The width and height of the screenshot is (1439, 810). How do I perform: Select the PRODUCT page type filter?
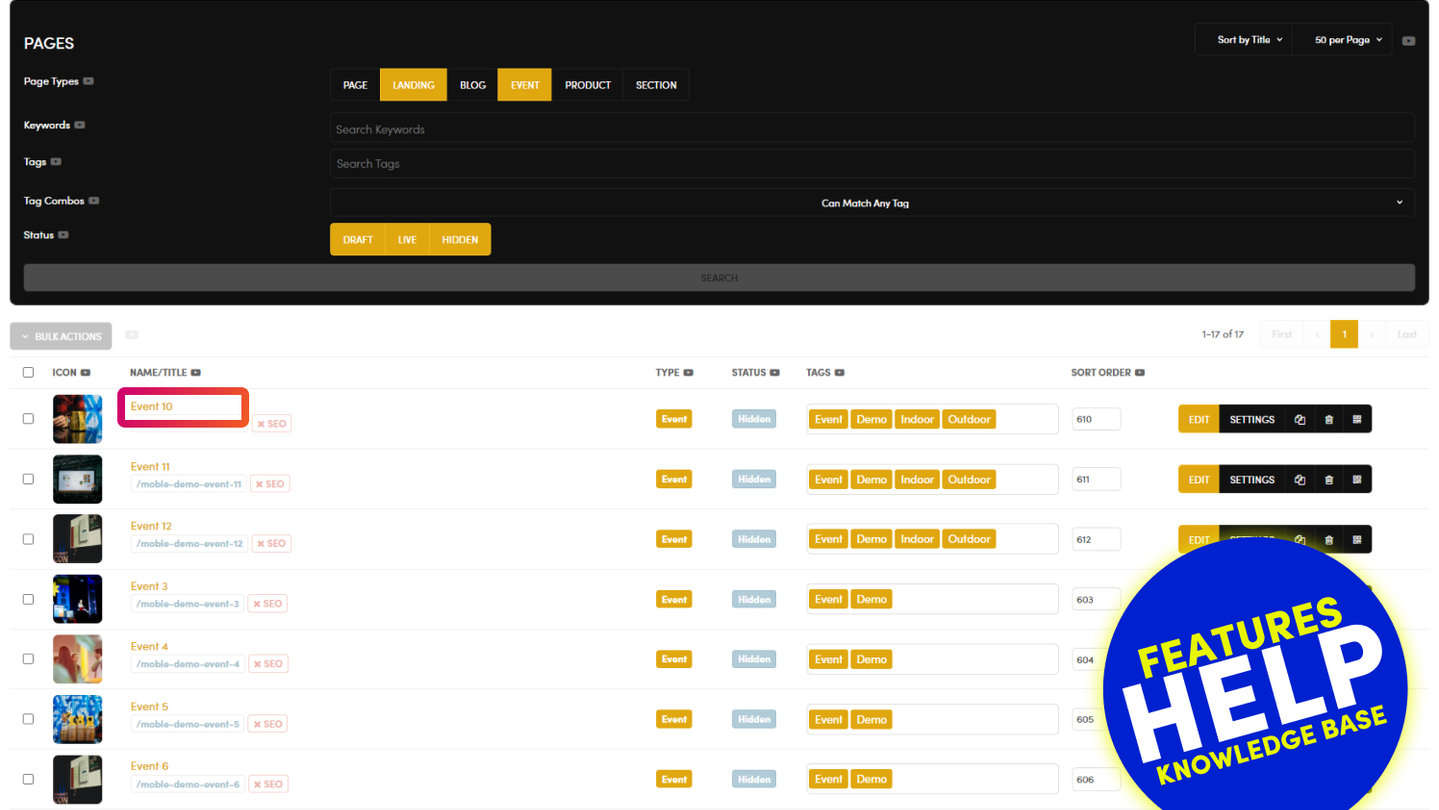point(587,85)
